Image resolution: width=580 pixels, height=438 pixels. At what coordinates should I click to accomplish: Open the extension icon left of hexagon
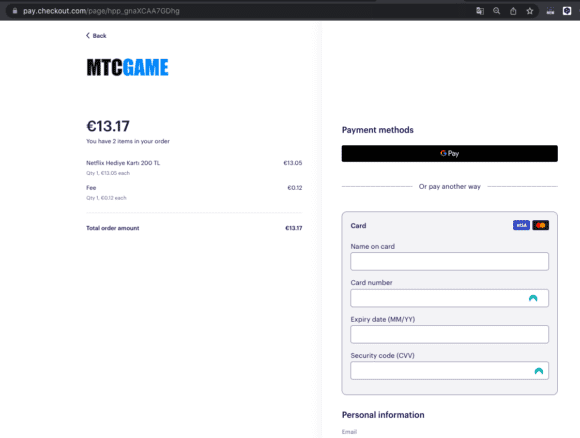550,11
